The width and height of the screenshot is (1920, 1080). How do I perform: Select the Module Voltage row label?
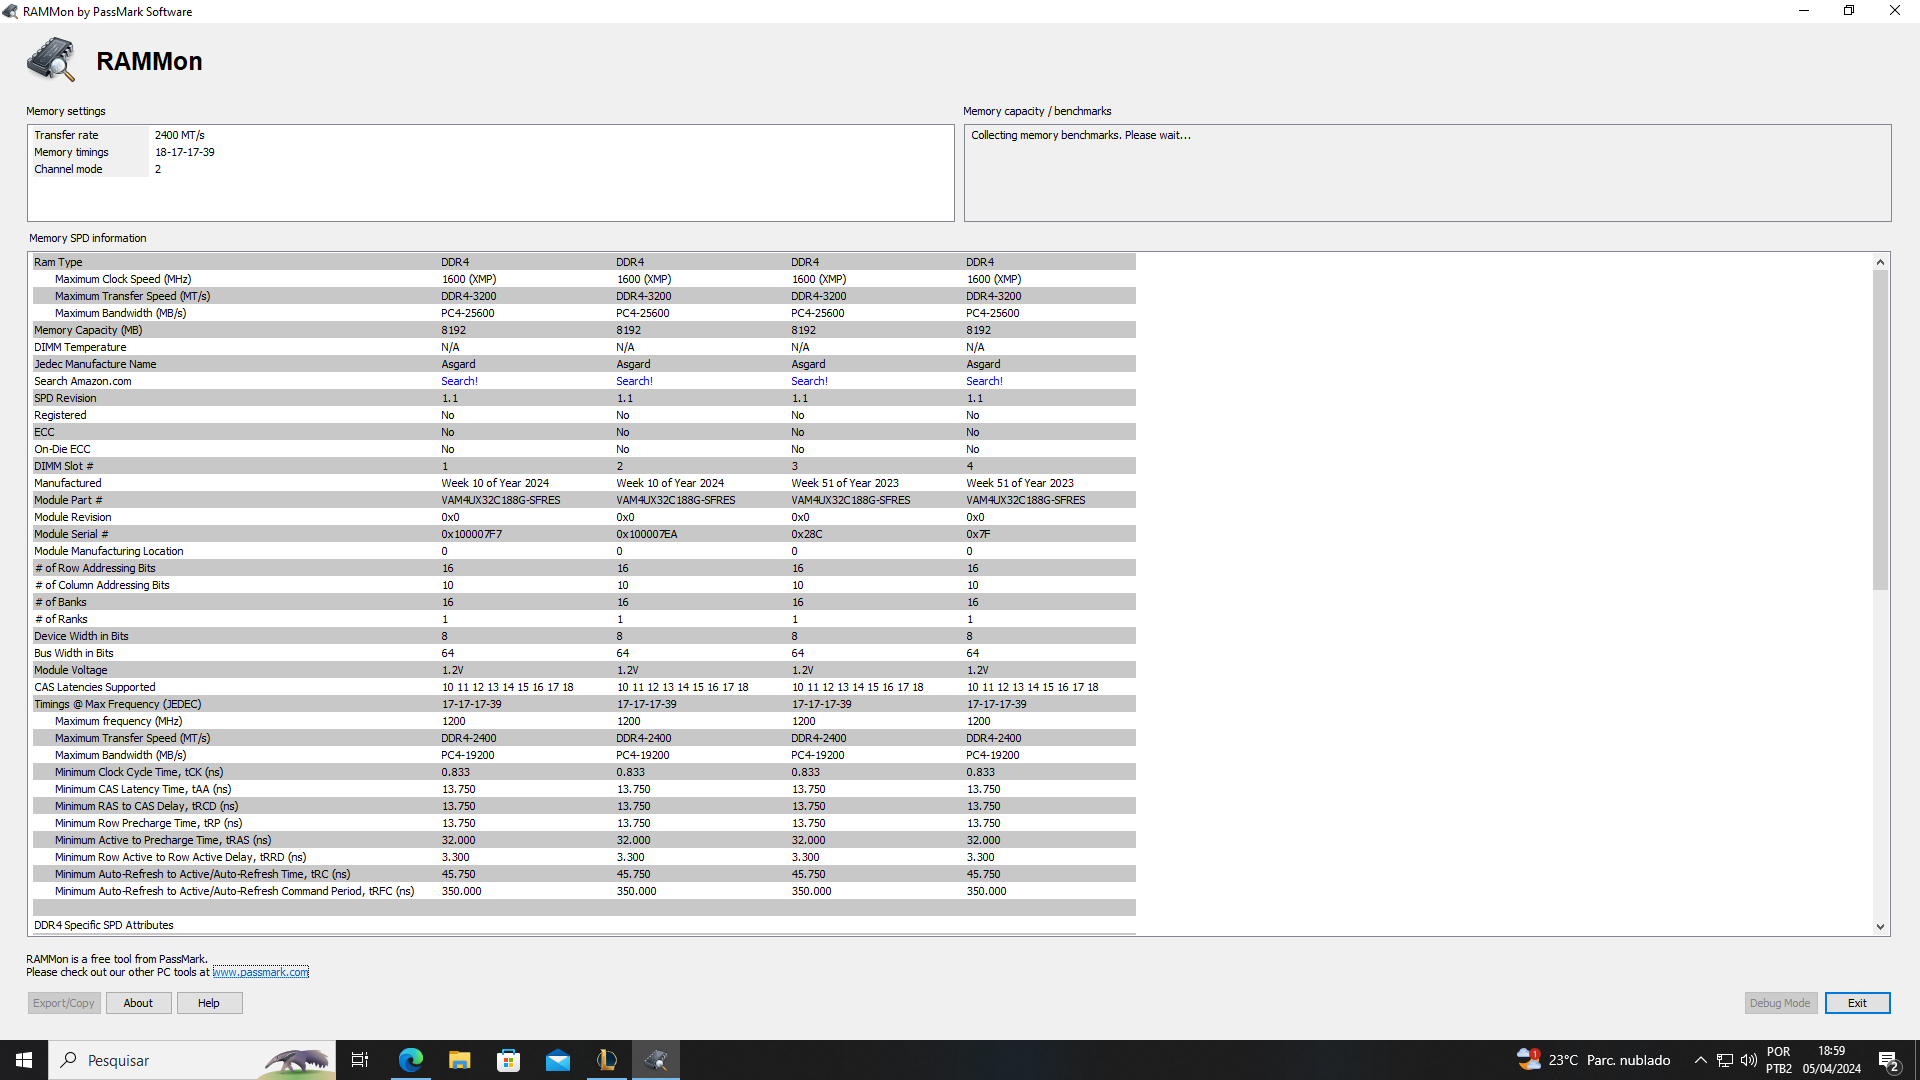70,670
